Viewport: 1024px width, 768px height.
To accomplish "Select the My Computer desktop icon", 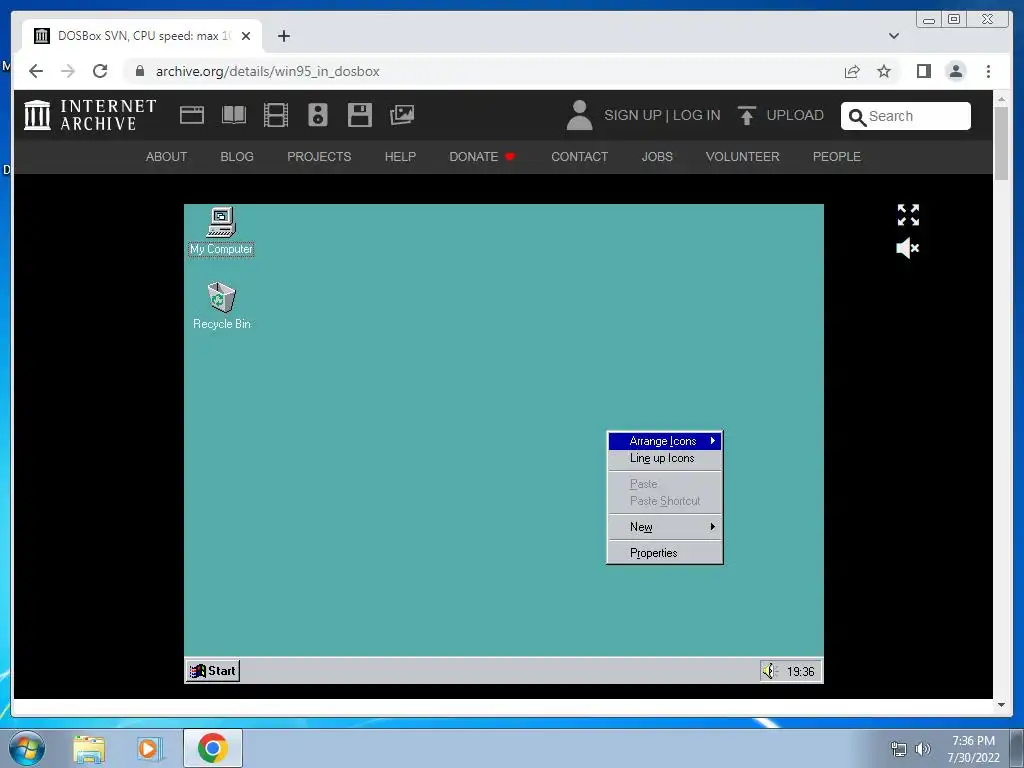I will [221, 231].
